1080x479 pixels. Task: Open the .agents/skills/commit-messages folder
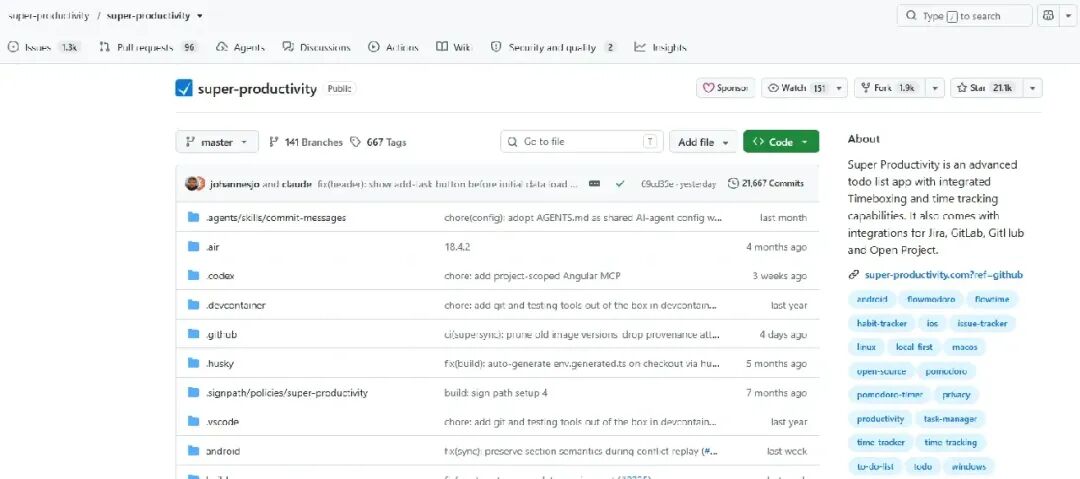276,218
